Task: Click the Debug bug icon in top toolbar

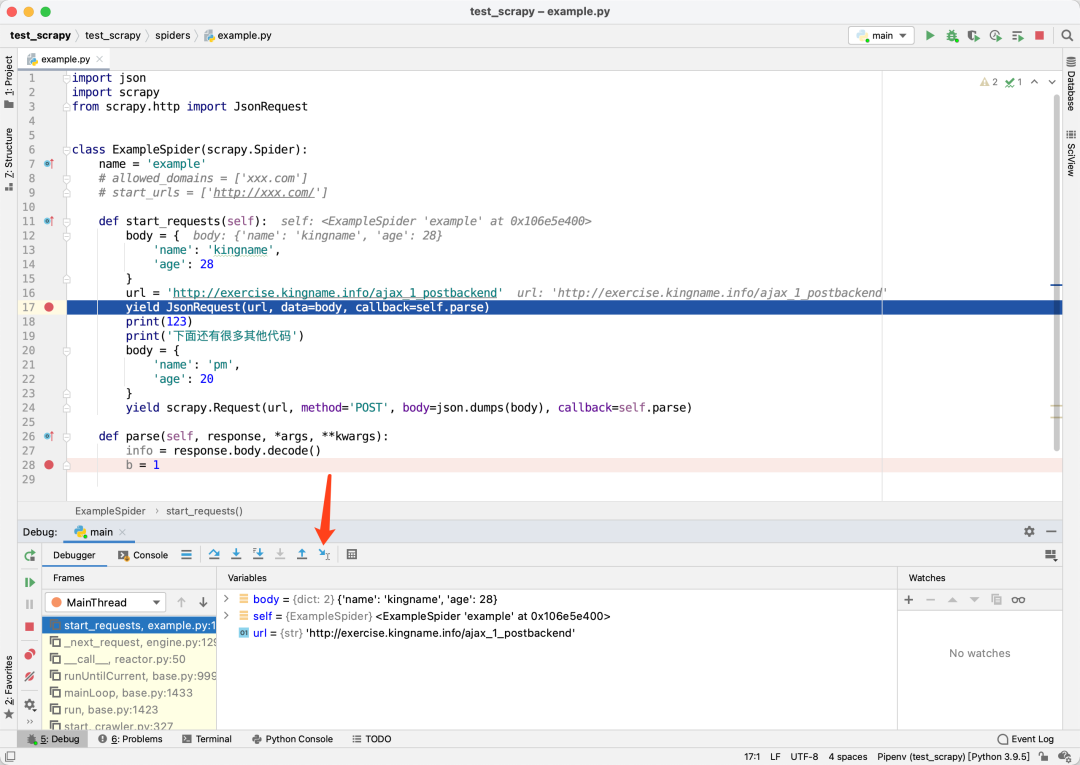Action: point(952,35)
